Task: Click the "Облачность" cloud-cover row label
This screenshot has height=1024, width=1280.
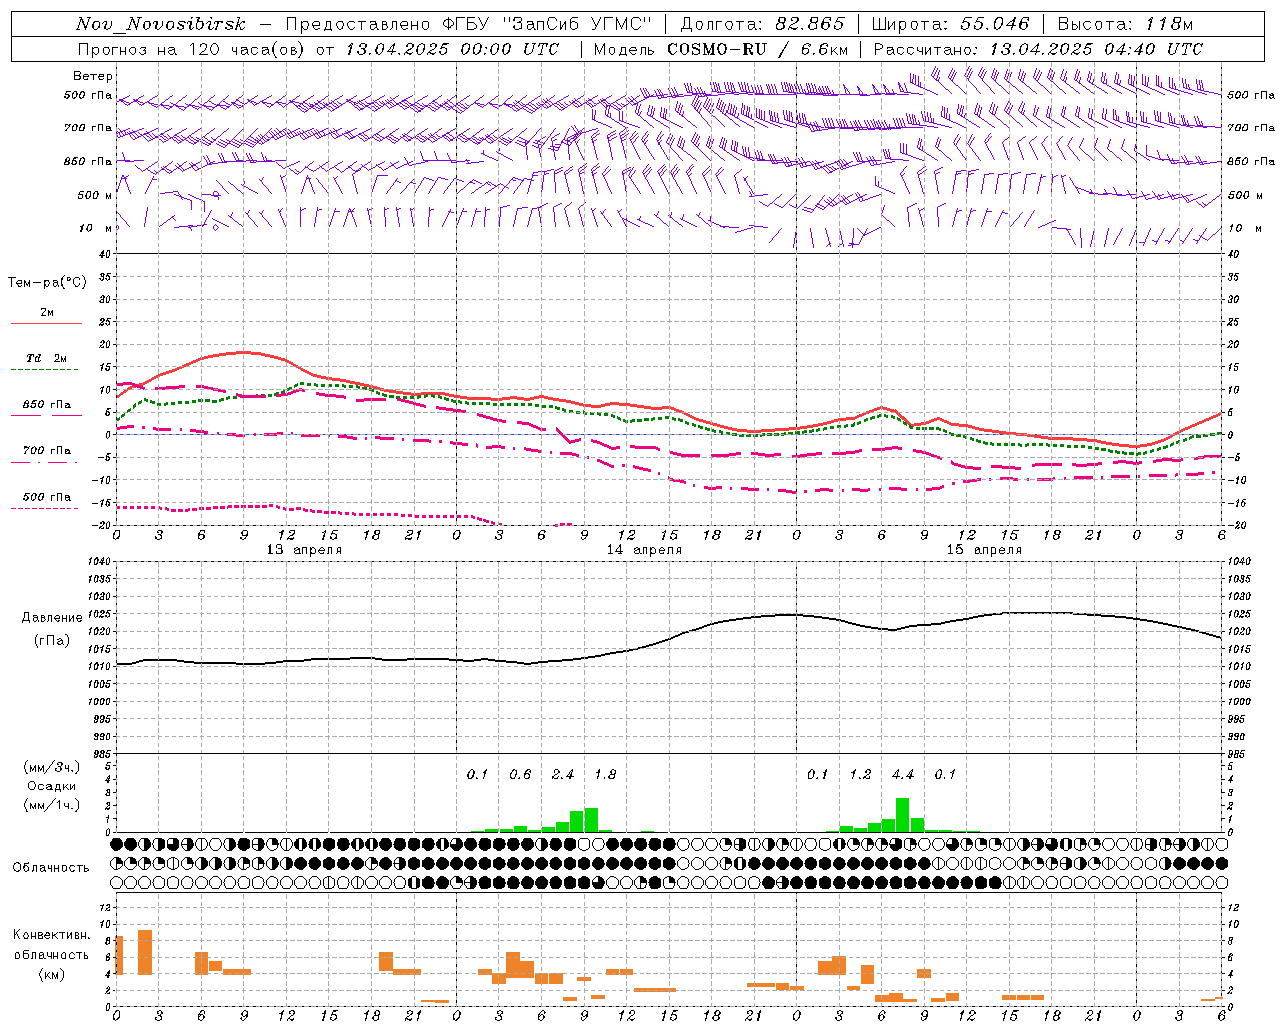Action: coord(51,868)
